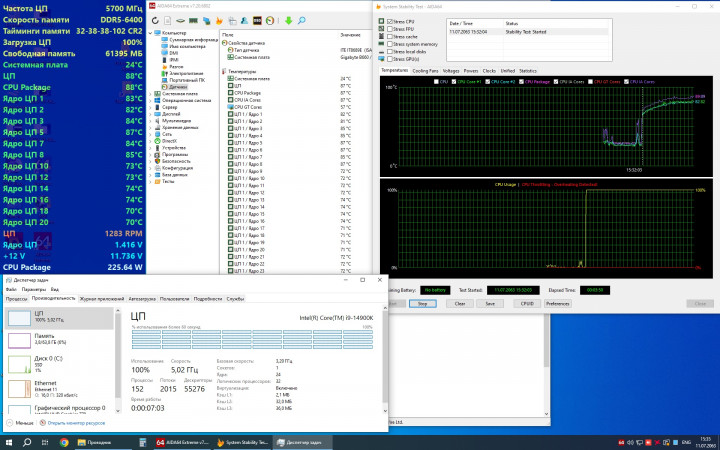Switch to Cooling Fans tab

click(x=425, y=71)
